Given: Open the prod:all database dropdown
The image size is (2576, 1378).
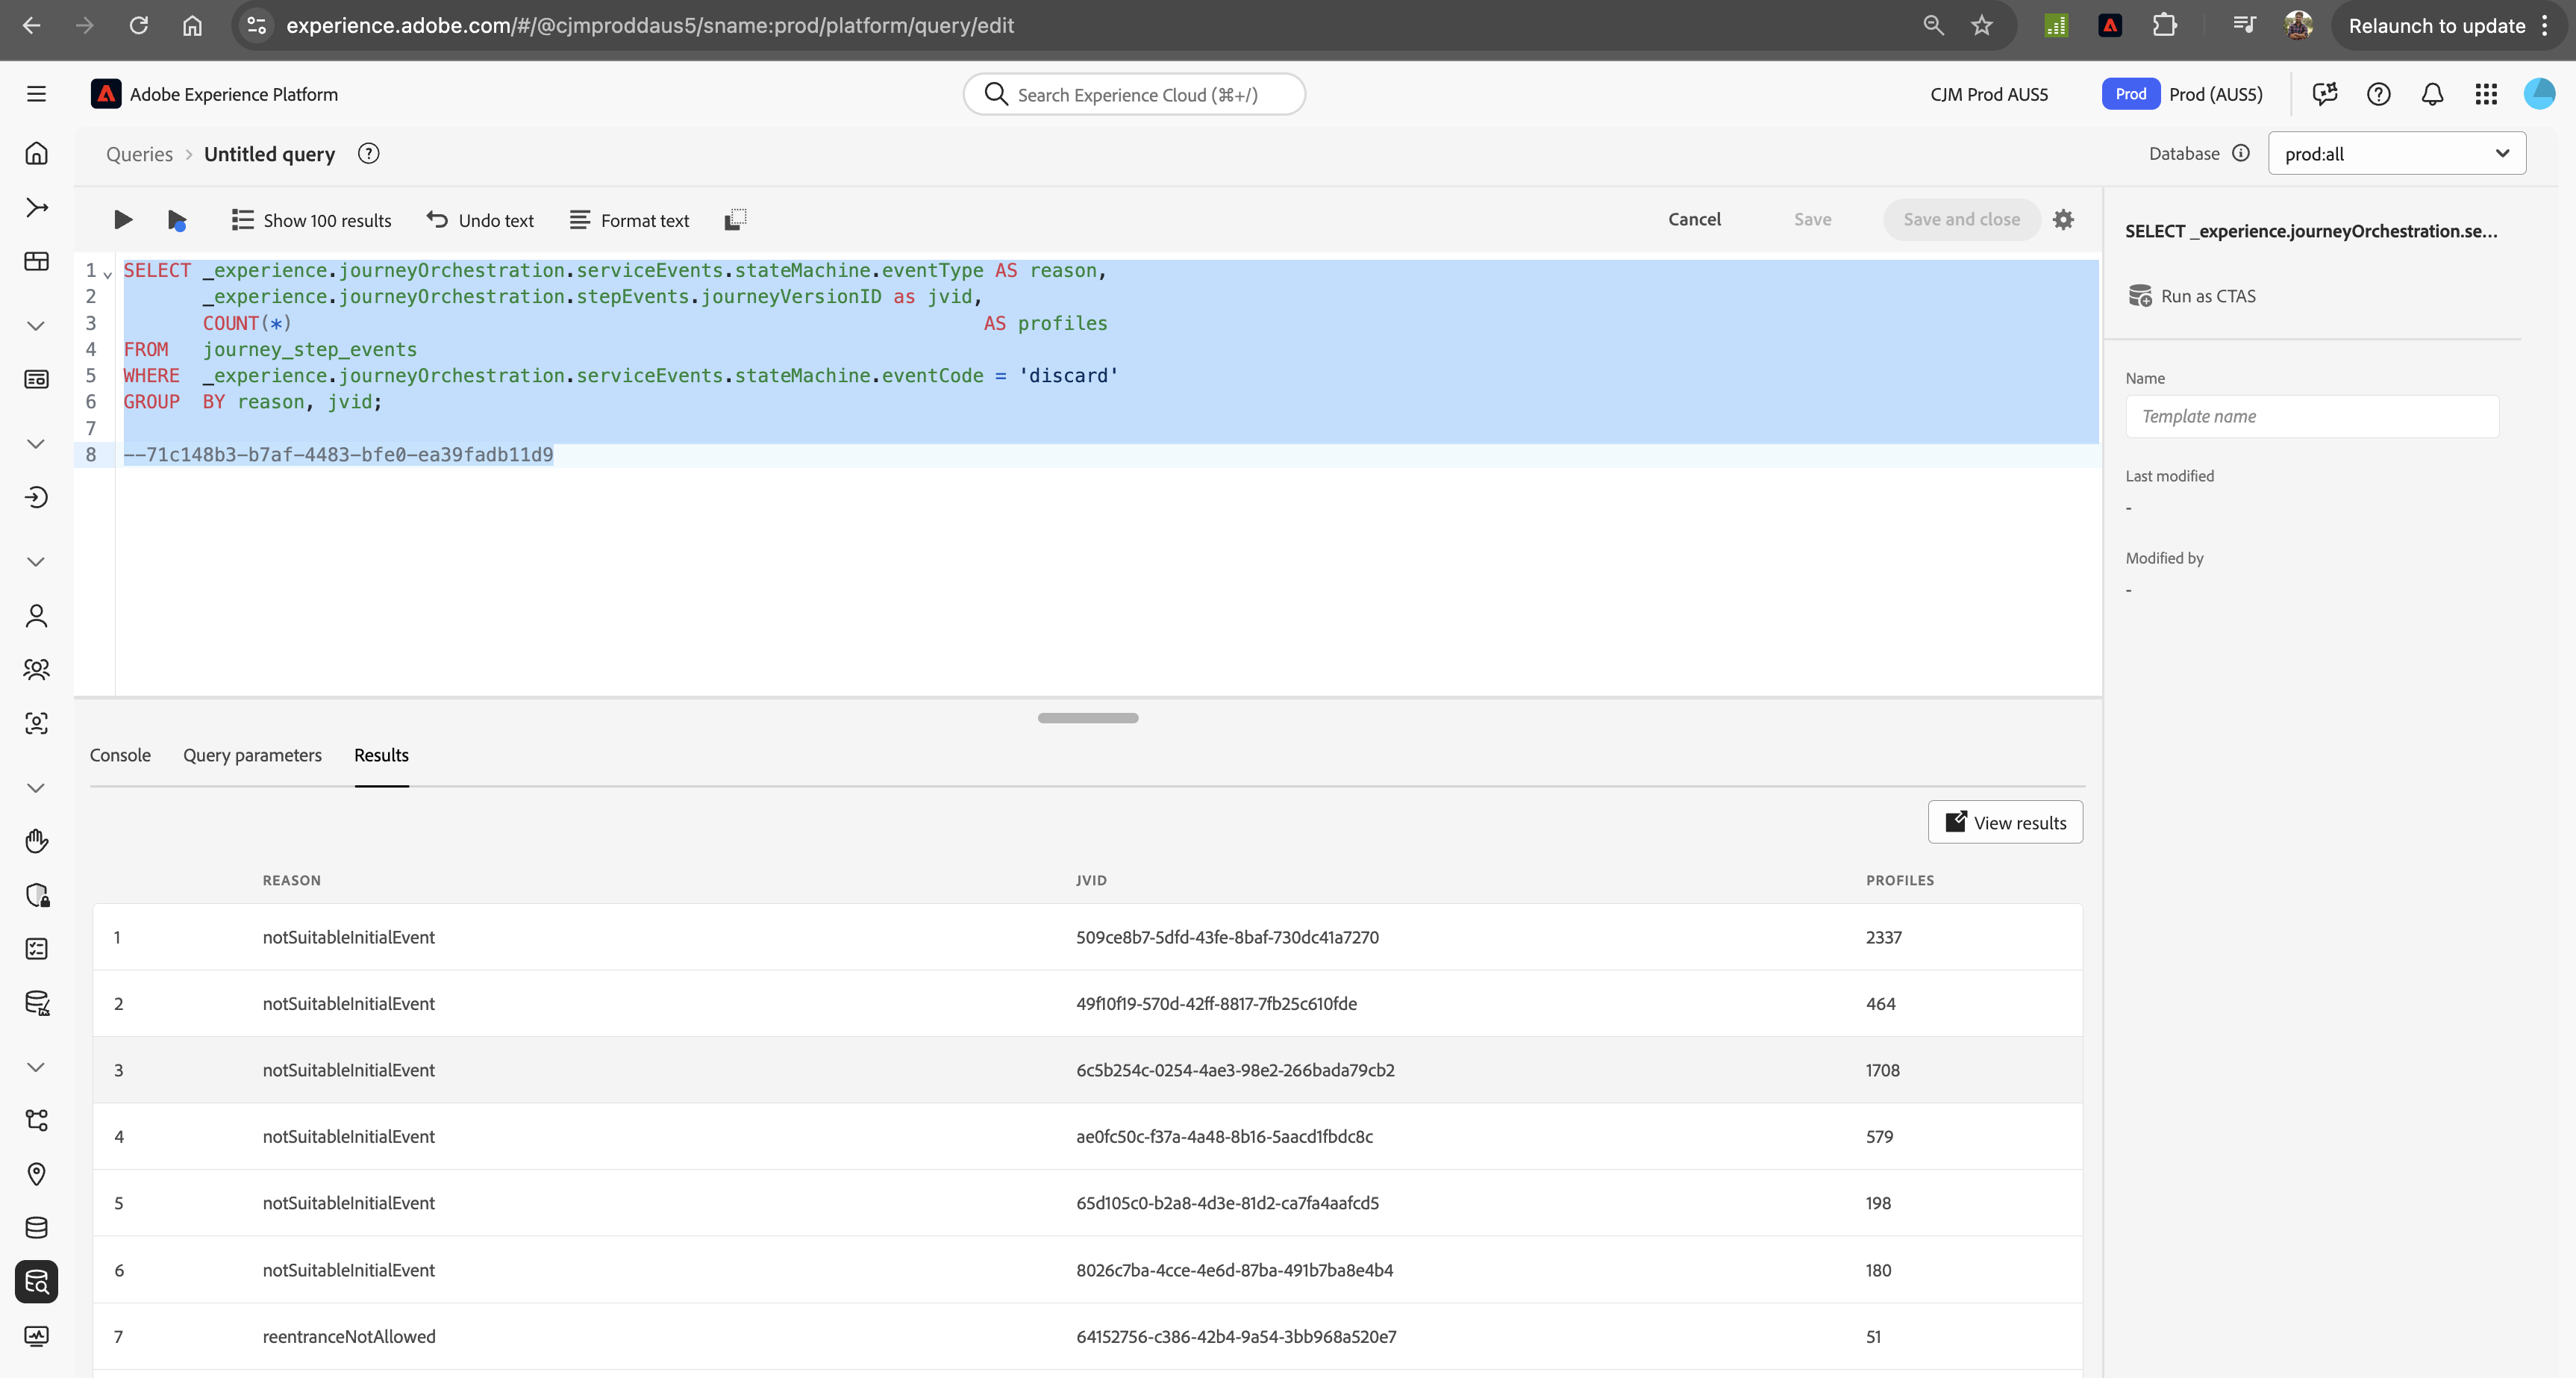Looking at the screenshot, I should click(2397, 154).
